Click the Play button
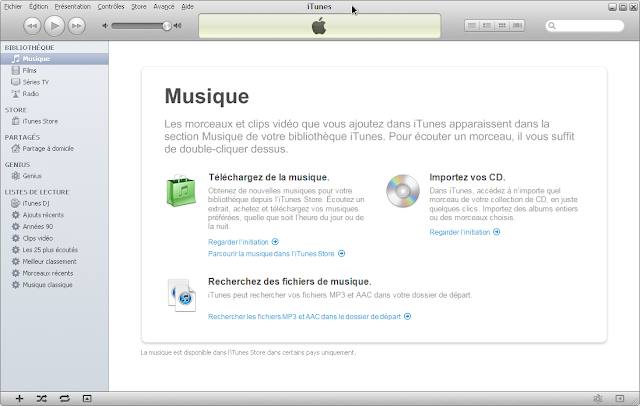This screenshot has width=640, height=406. (x=54, y=26)
